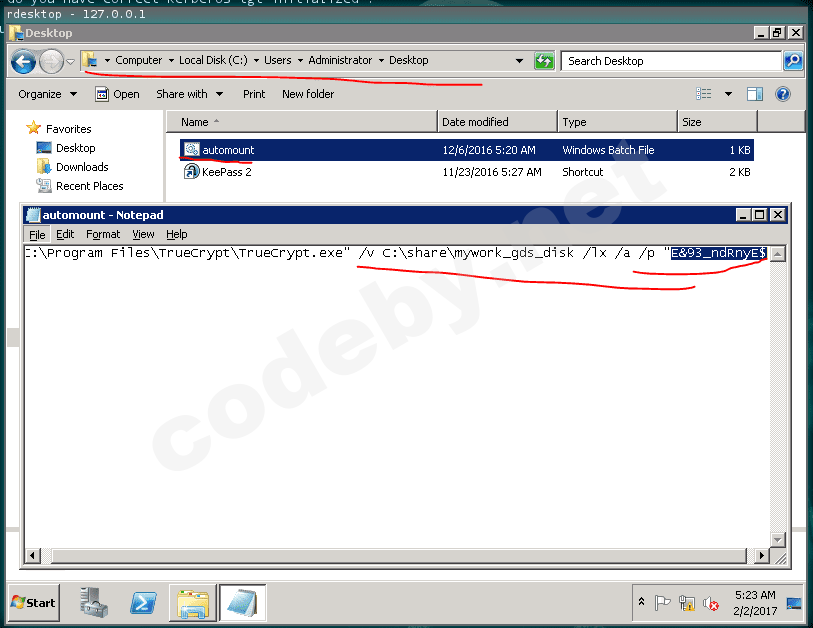Click the greyed-out Forward arrow in Explorer
The width and height of the screenshot is (813, 628).
pyautogui.click(x=51, y=62)
